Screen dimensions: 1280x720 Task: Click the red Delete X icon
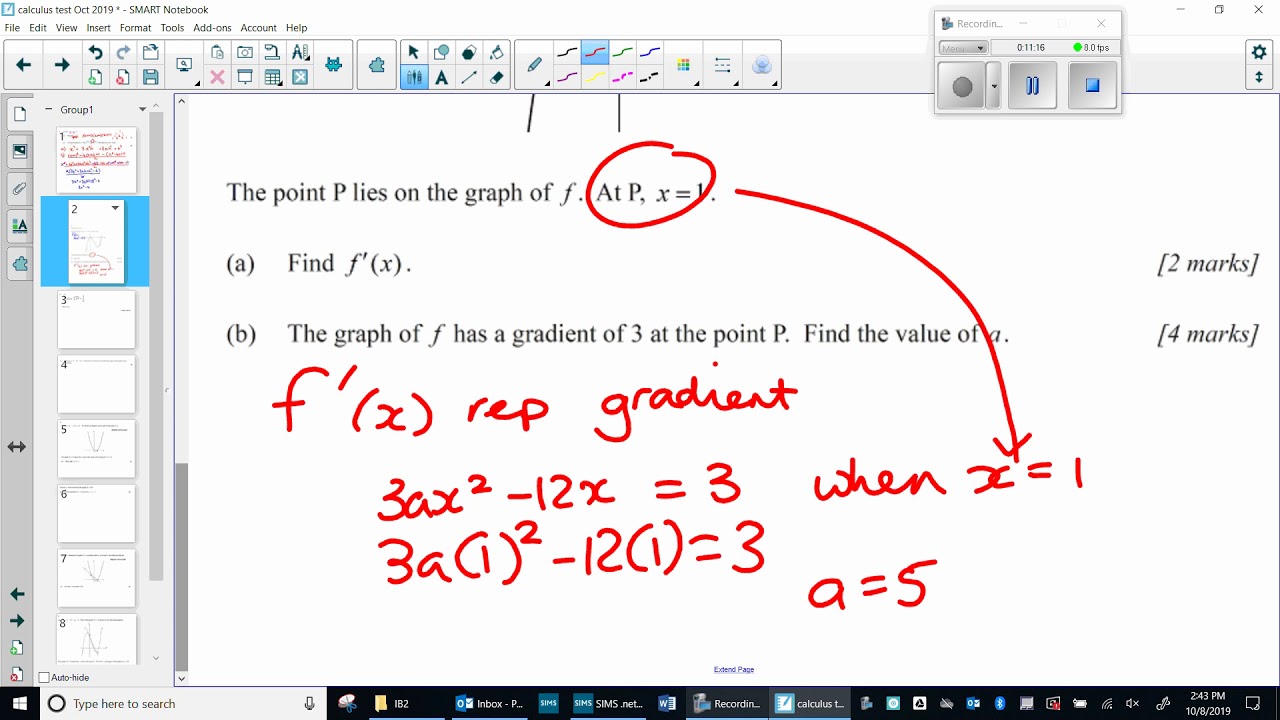217,77
